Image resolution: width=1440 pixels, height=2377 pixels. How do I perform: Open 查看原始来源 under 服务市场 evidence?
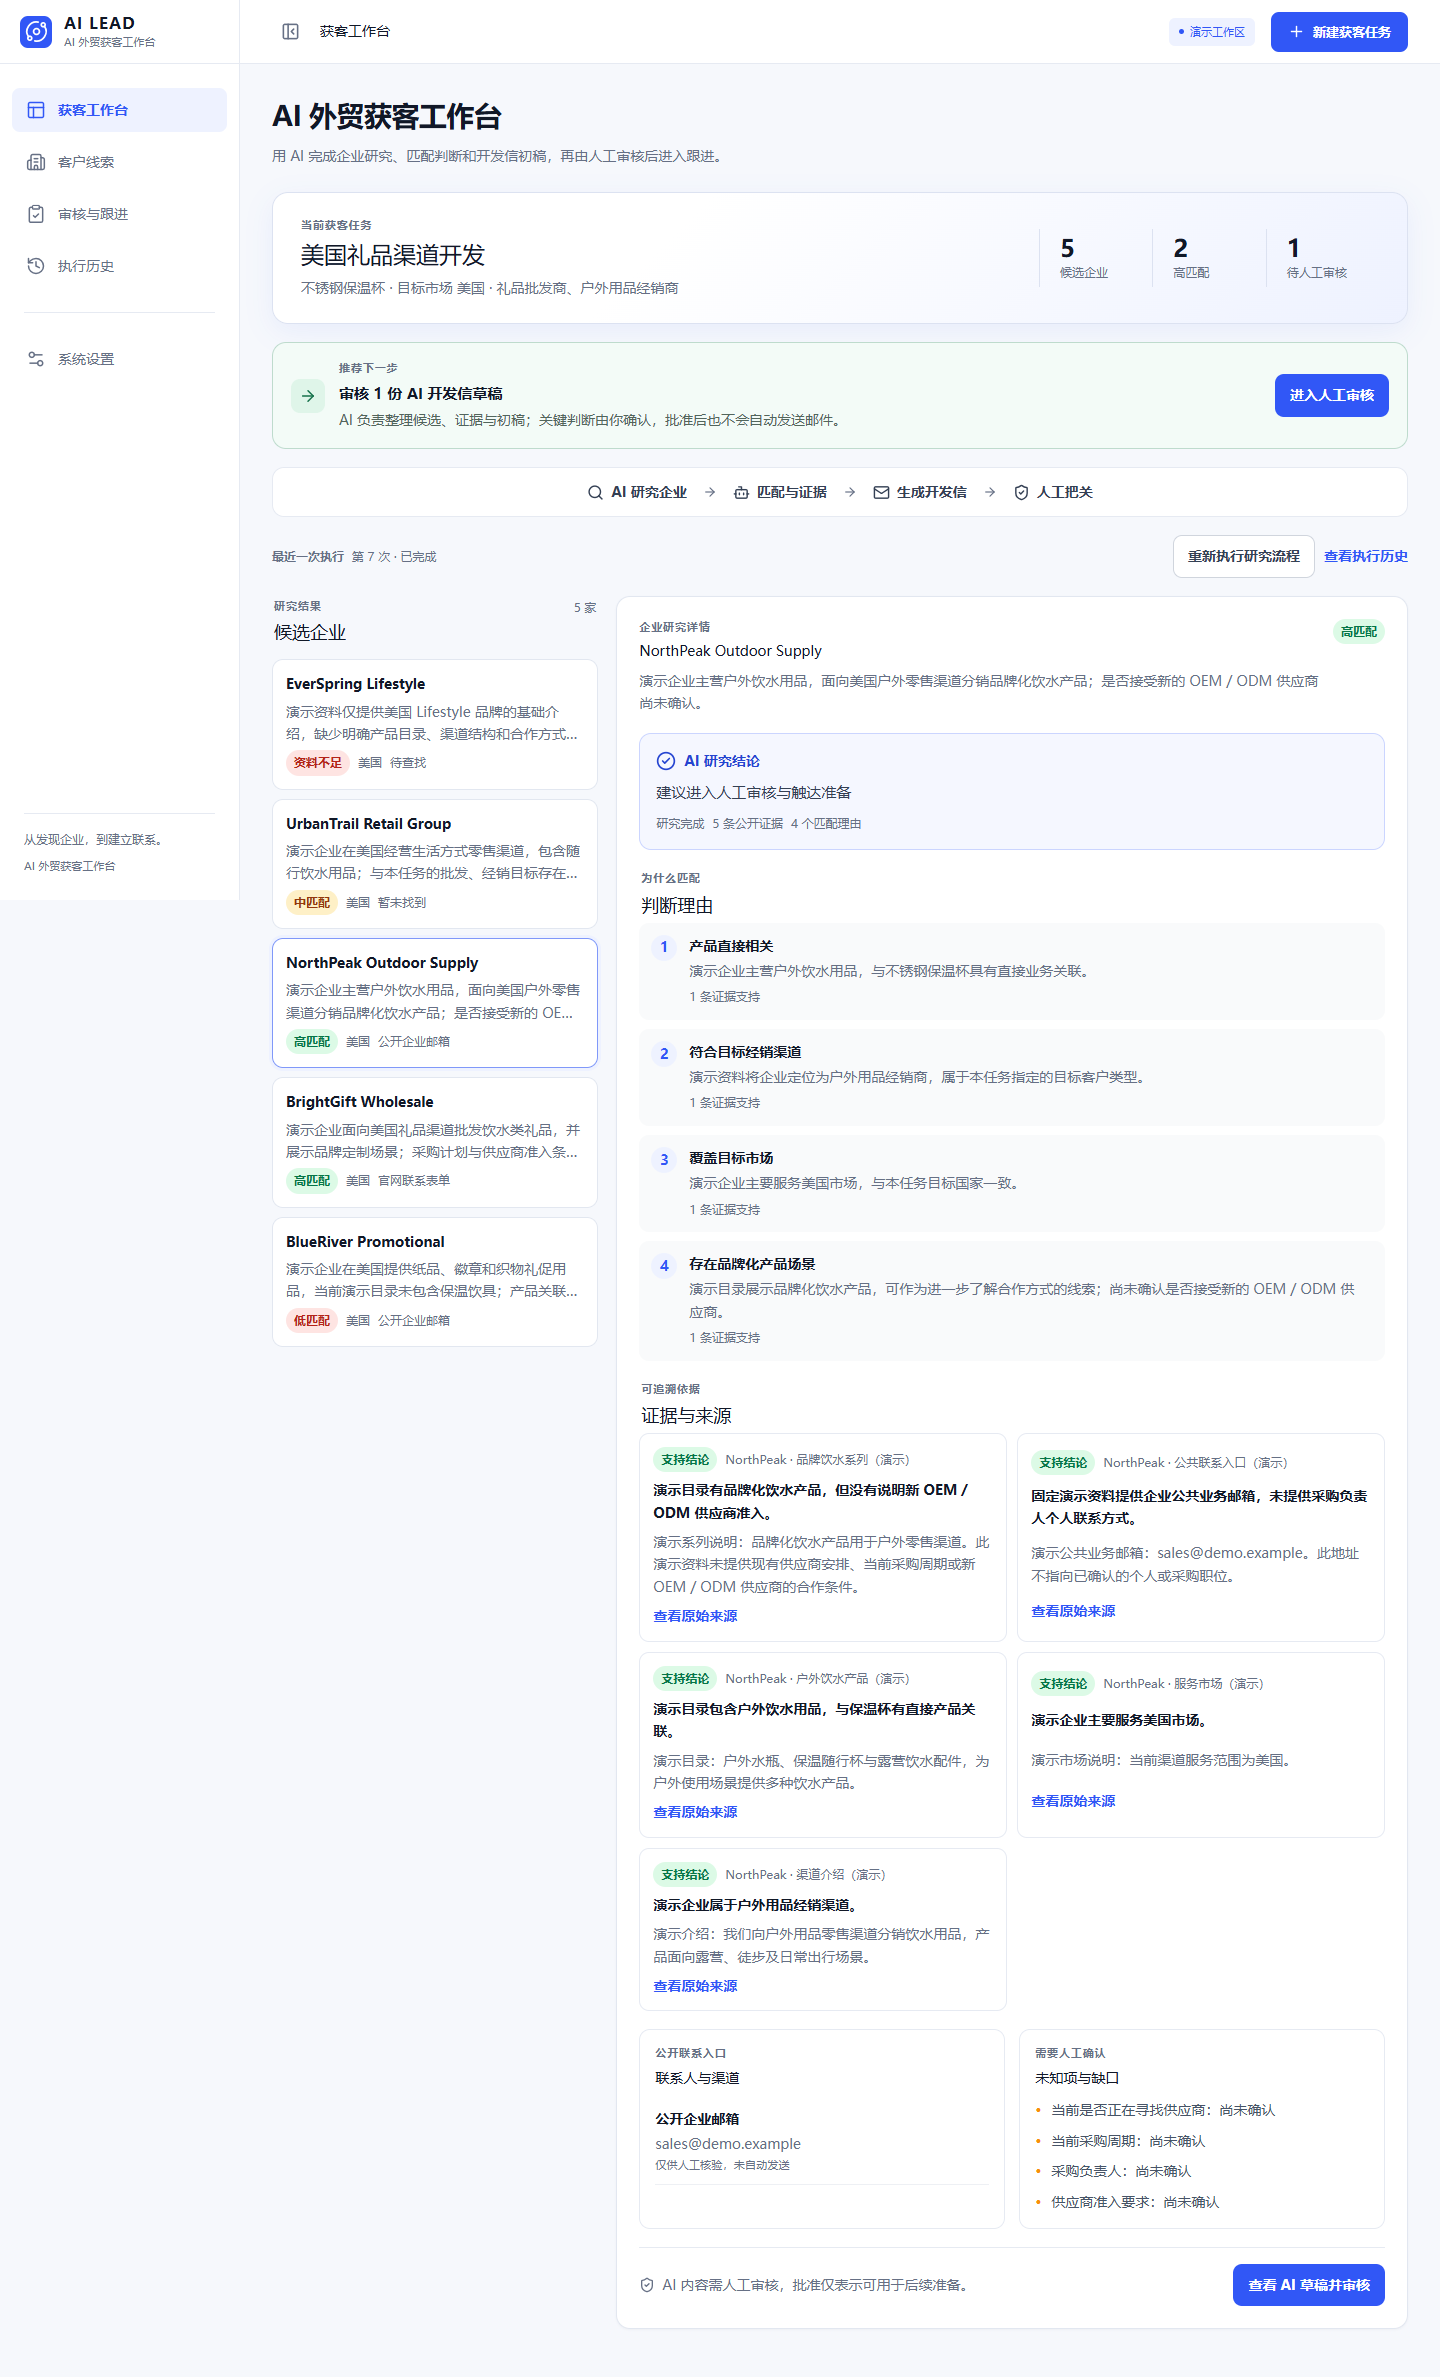(x=1073, y=1801)
